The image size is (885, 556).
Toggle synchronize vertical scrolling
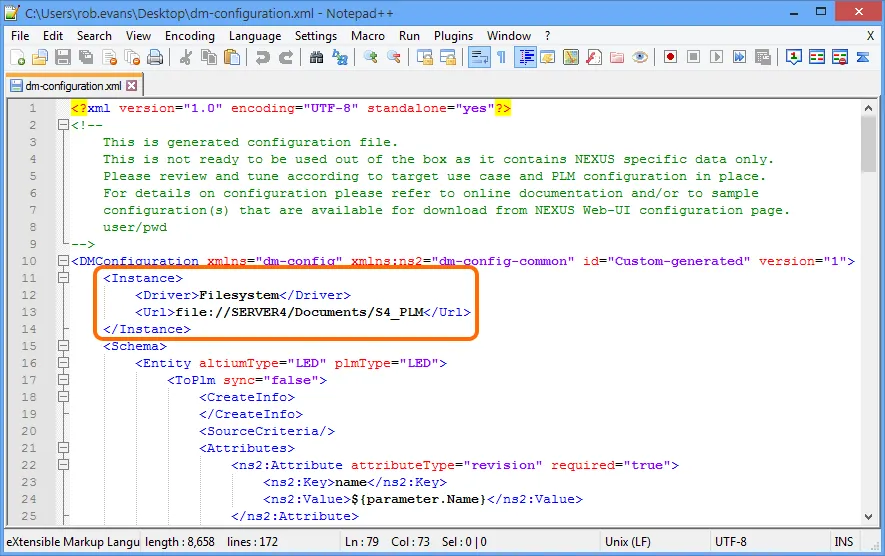click(x=424, y=57)
